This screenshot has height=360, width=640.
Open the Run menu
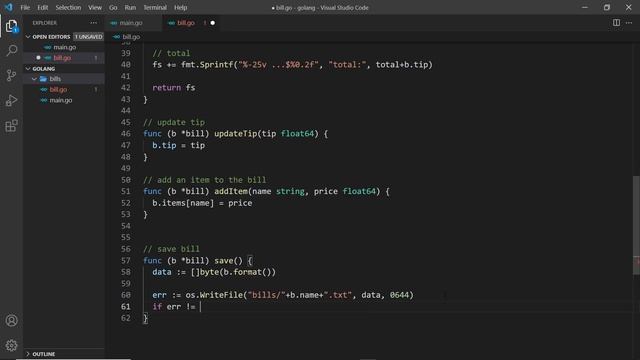130,7
